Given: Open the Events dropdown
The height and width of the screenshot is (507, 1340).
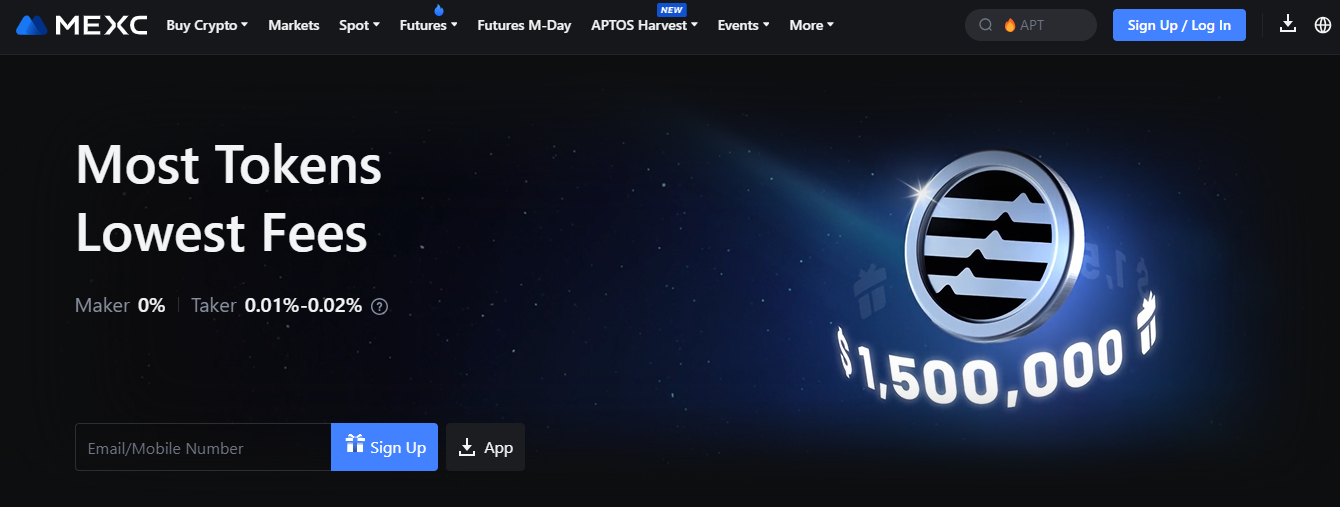Looking at the screenshot, I should click(743, 25).
